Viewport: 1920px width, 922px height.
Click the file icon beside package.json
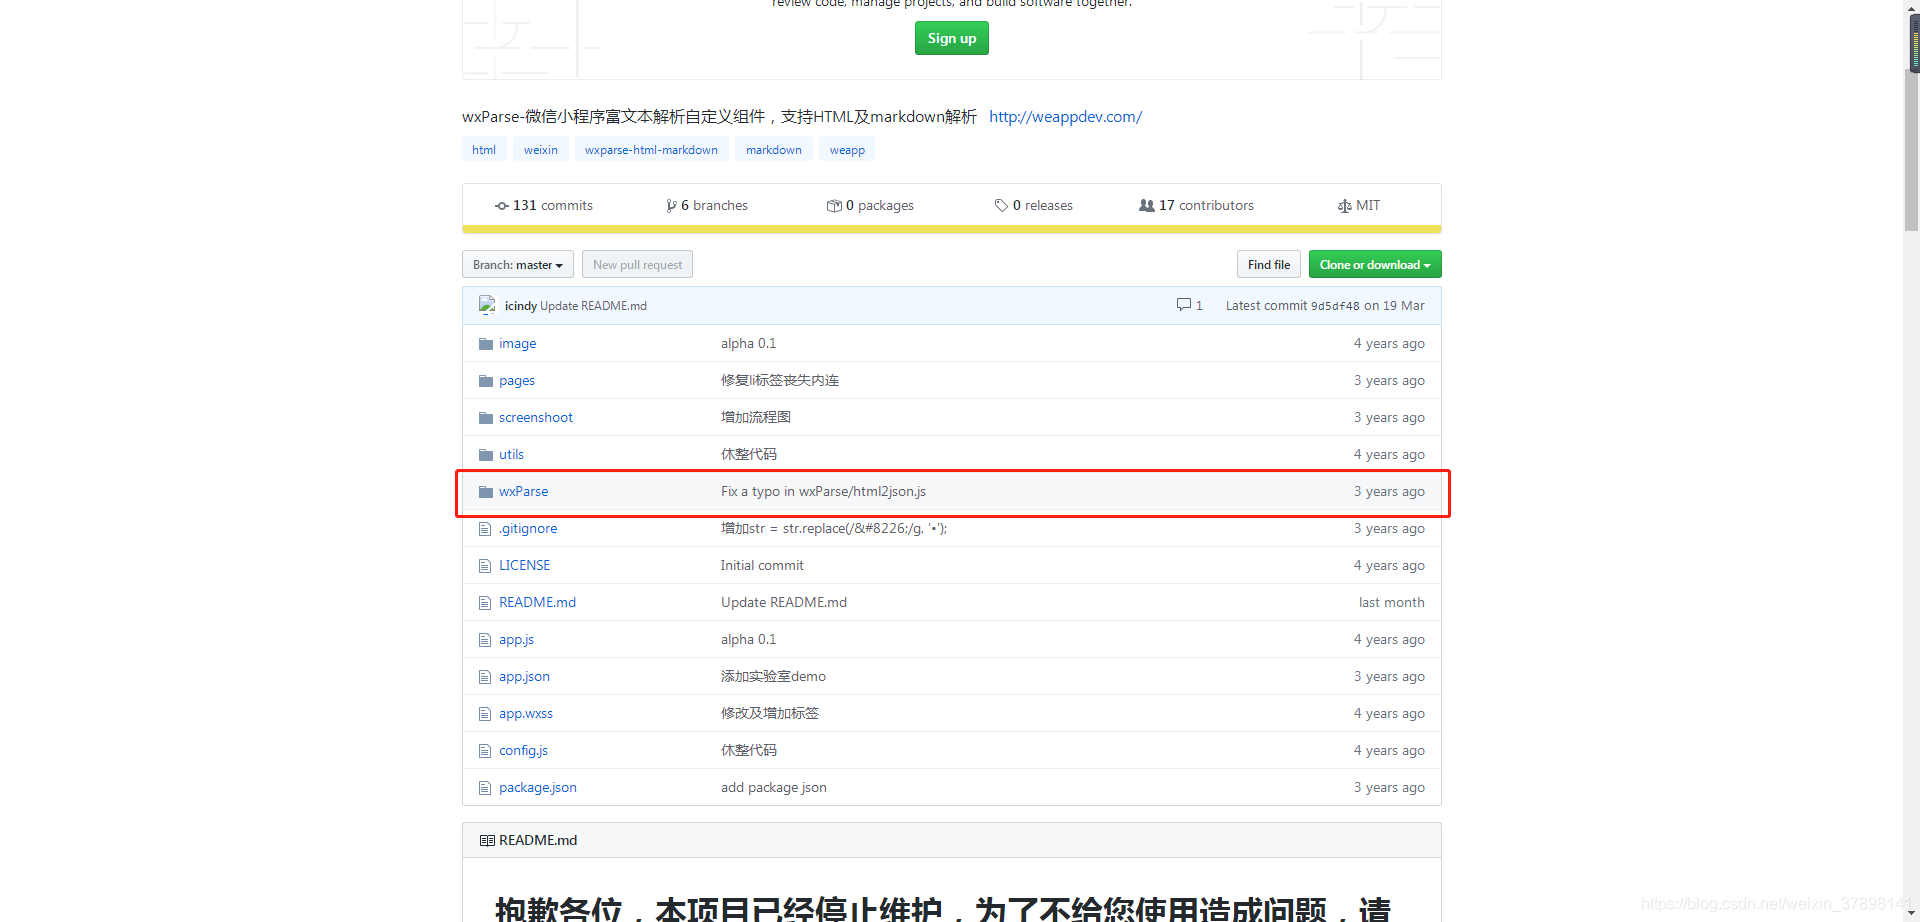tap(485, 788)
